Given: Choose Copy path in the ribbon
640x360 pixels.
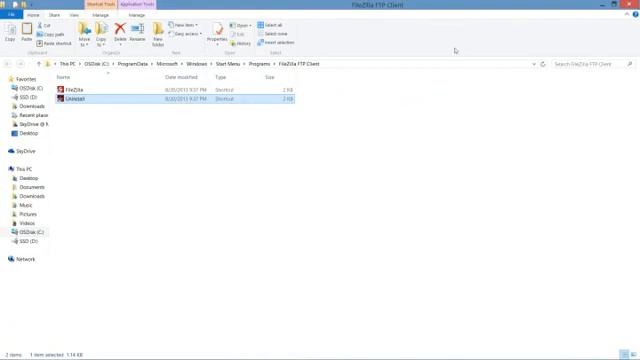Looking at the screenshot, I should click(x=51, y=34).
